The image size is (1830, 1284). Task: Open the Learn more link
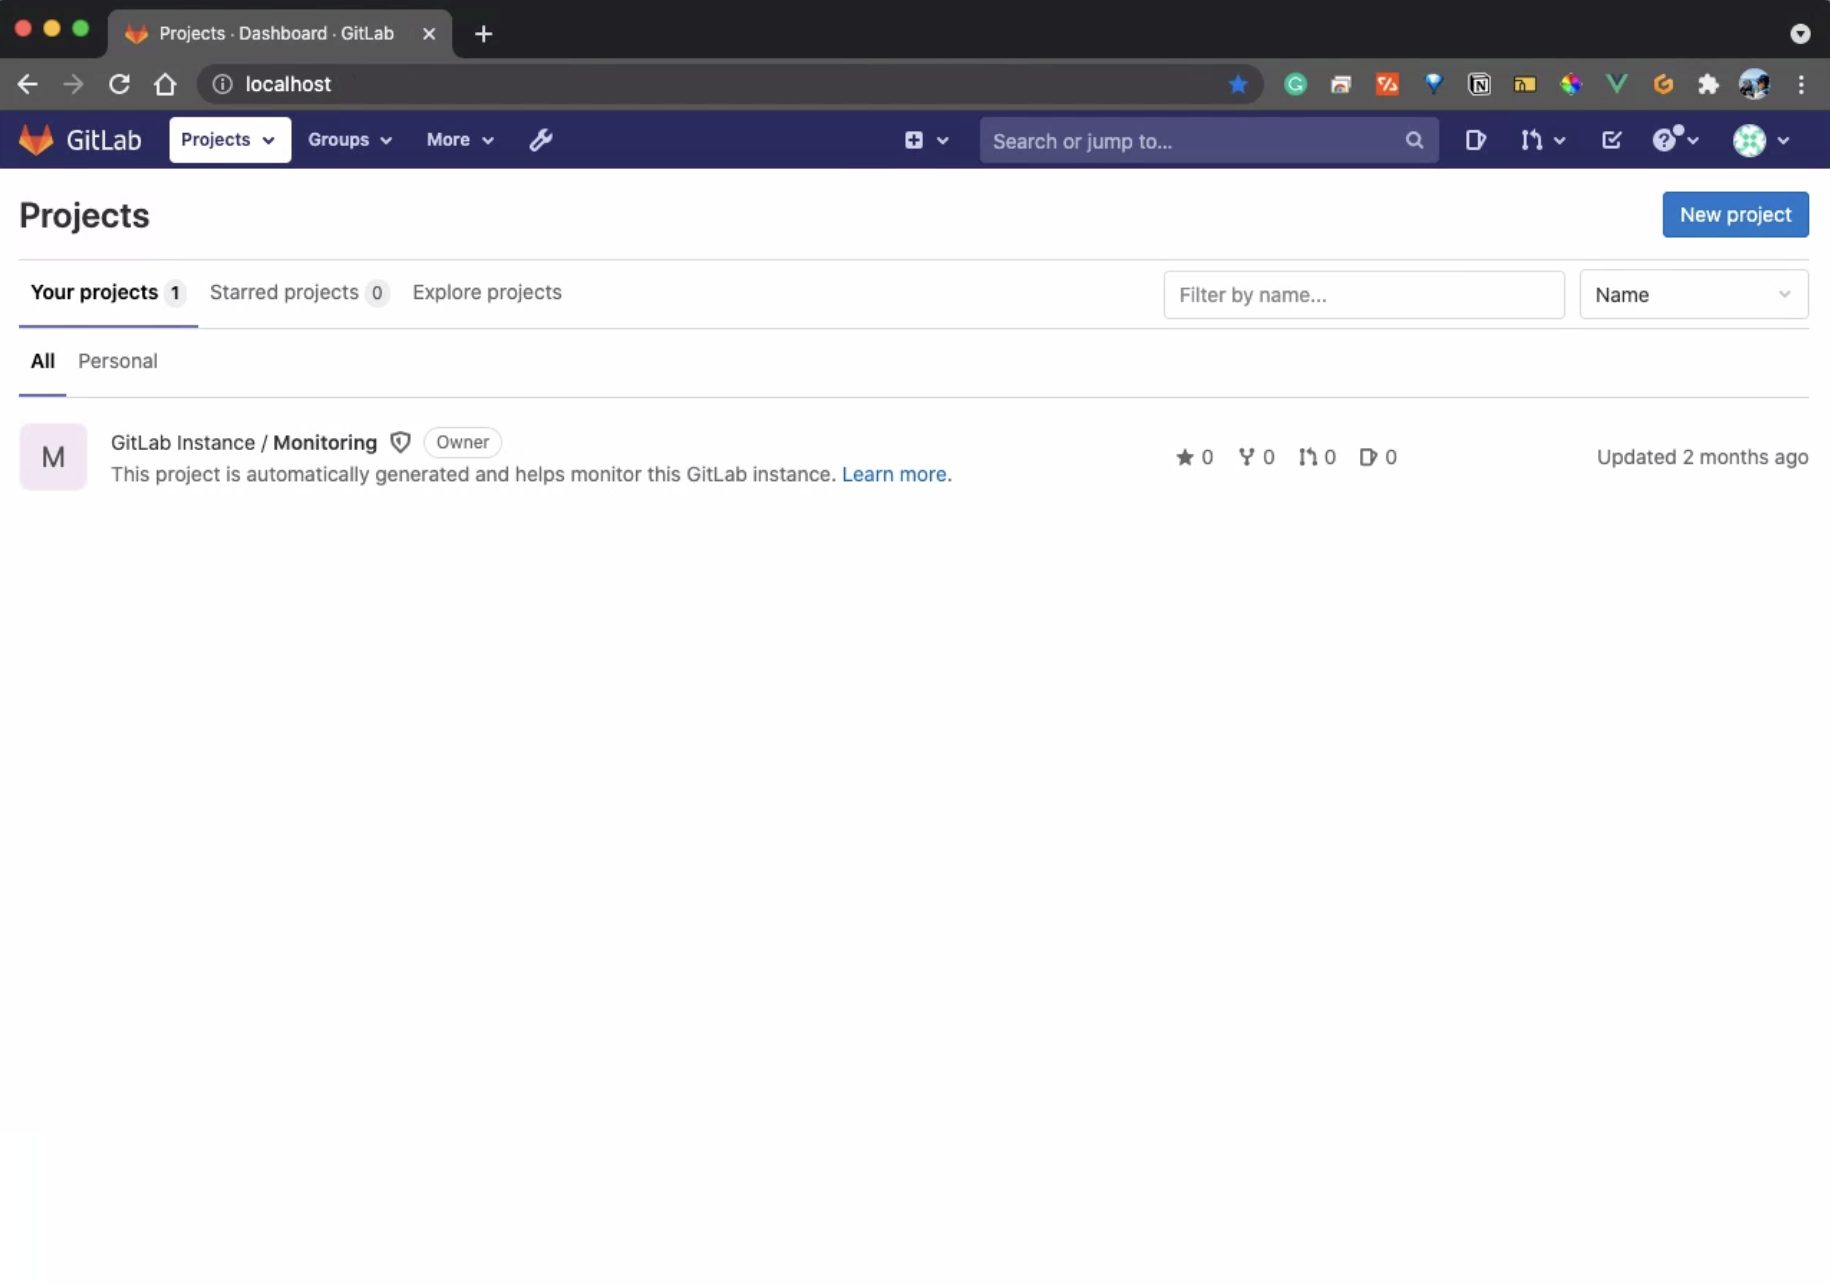[893, 474]
